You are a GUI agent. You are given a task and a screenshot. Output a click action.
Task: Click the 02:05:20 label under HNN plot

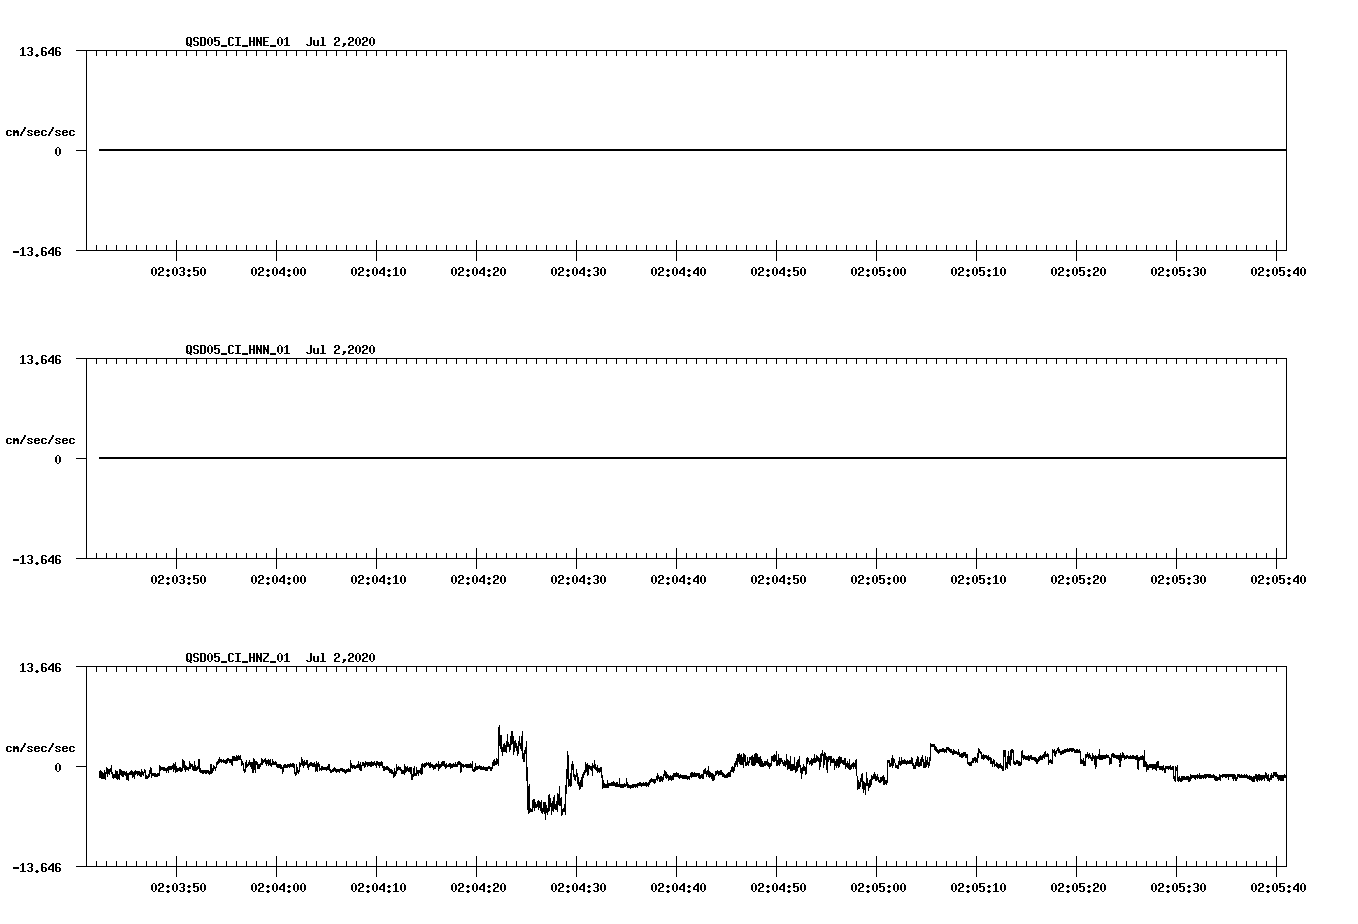[x=1078, y=580]
